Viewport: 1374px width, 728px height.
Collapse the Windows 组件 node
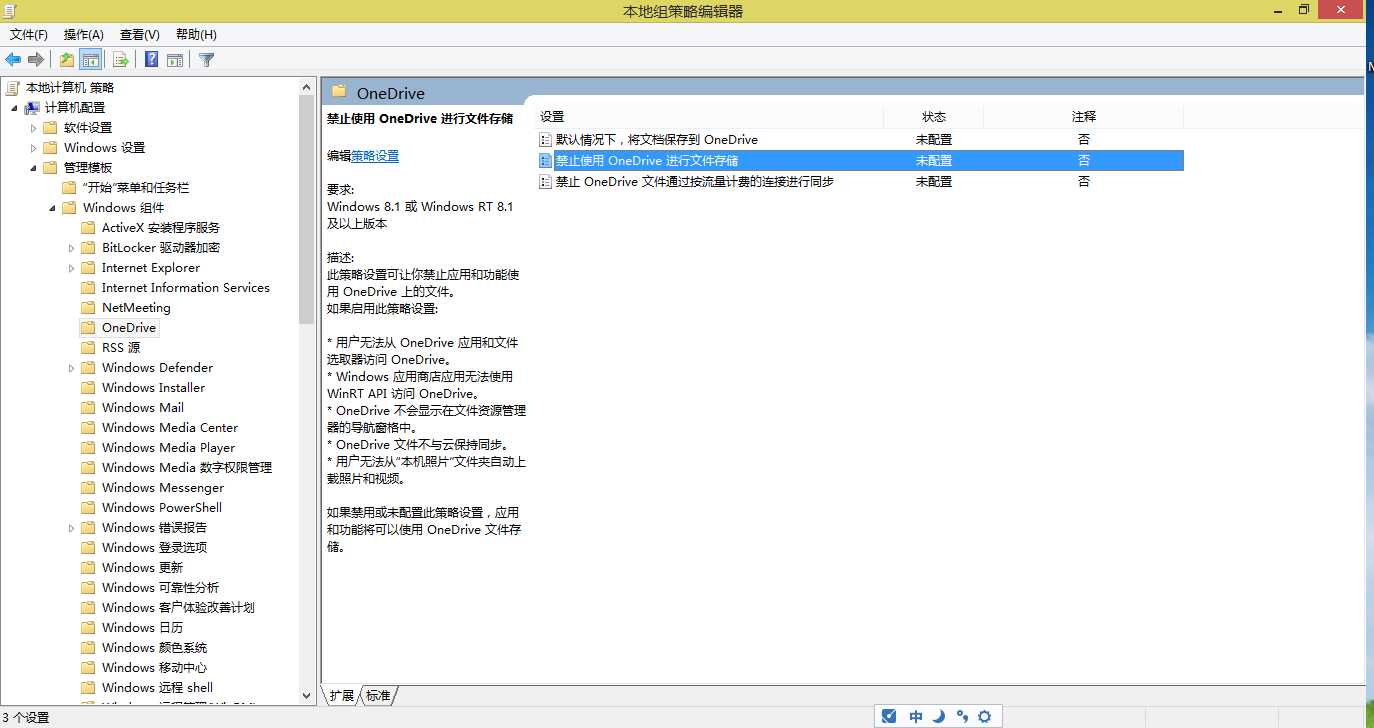(52, 208)
